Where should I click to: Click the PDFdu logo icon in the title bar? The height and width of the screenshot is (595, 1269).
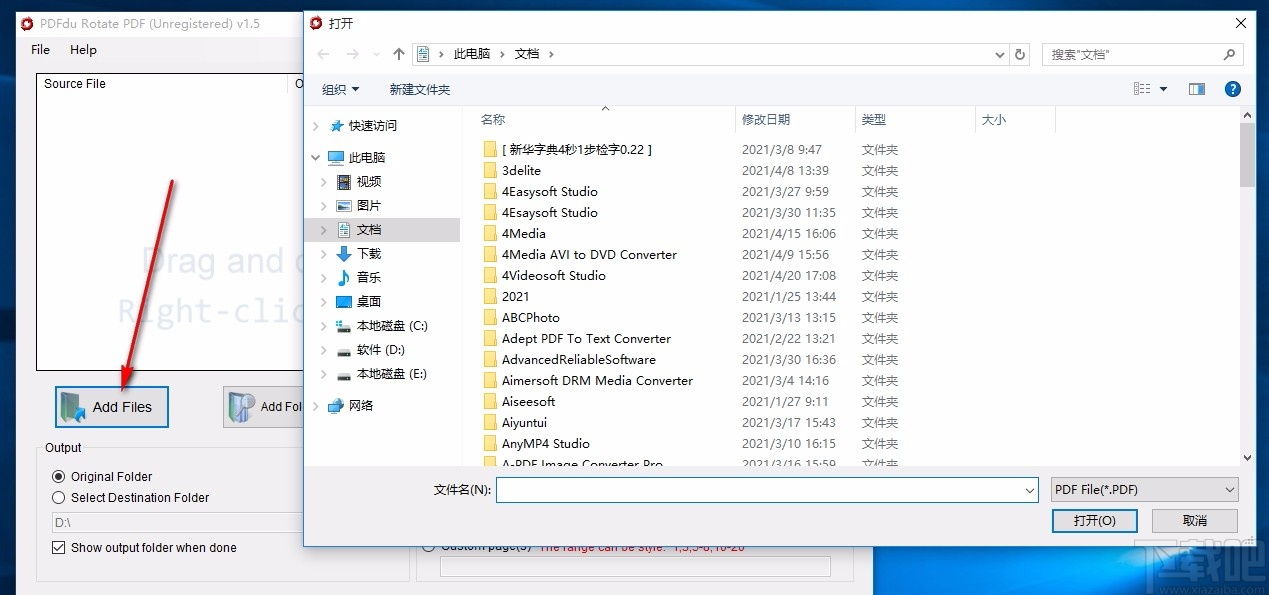[25, 23]
